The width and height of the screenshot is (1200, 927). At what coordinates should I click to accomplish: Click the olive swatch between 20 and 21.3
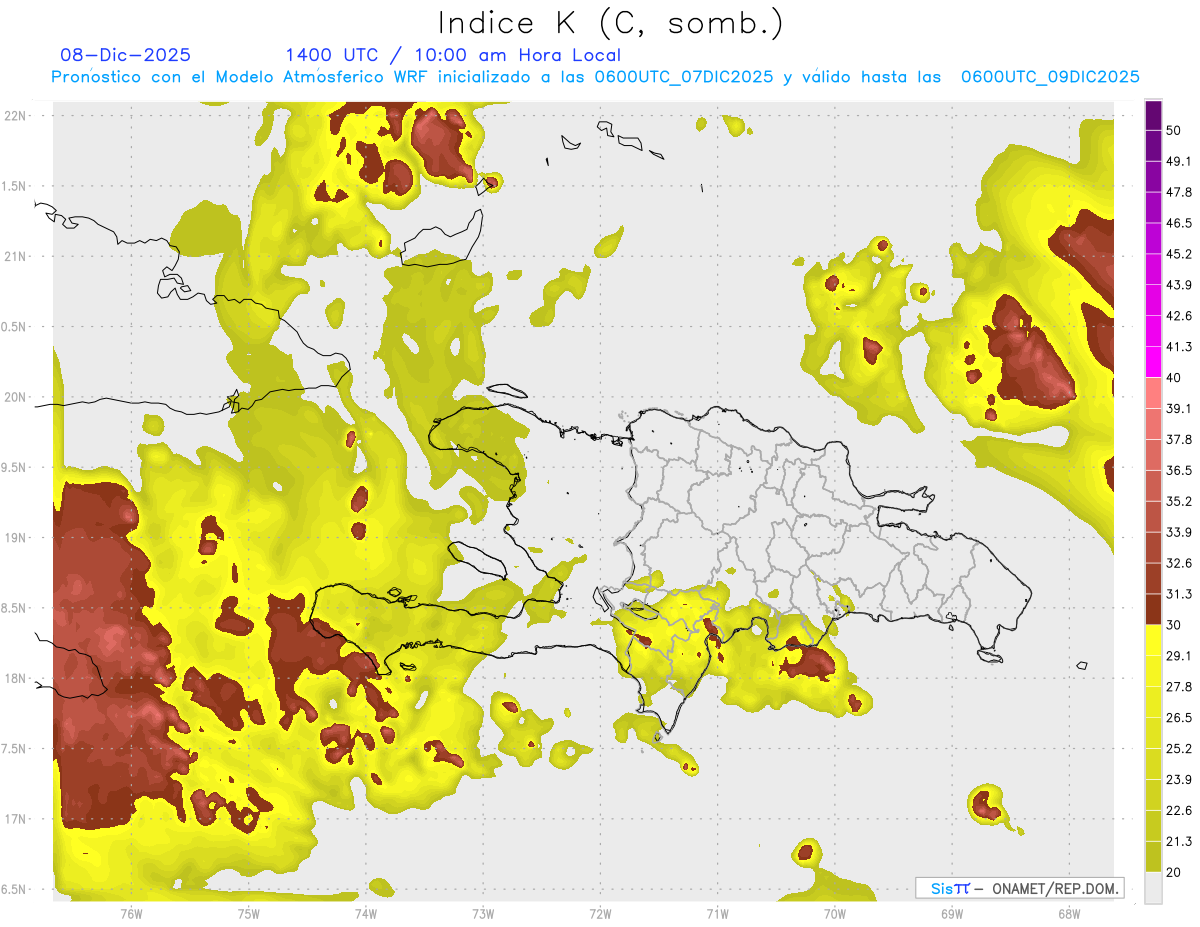[x=1153, y=857]
